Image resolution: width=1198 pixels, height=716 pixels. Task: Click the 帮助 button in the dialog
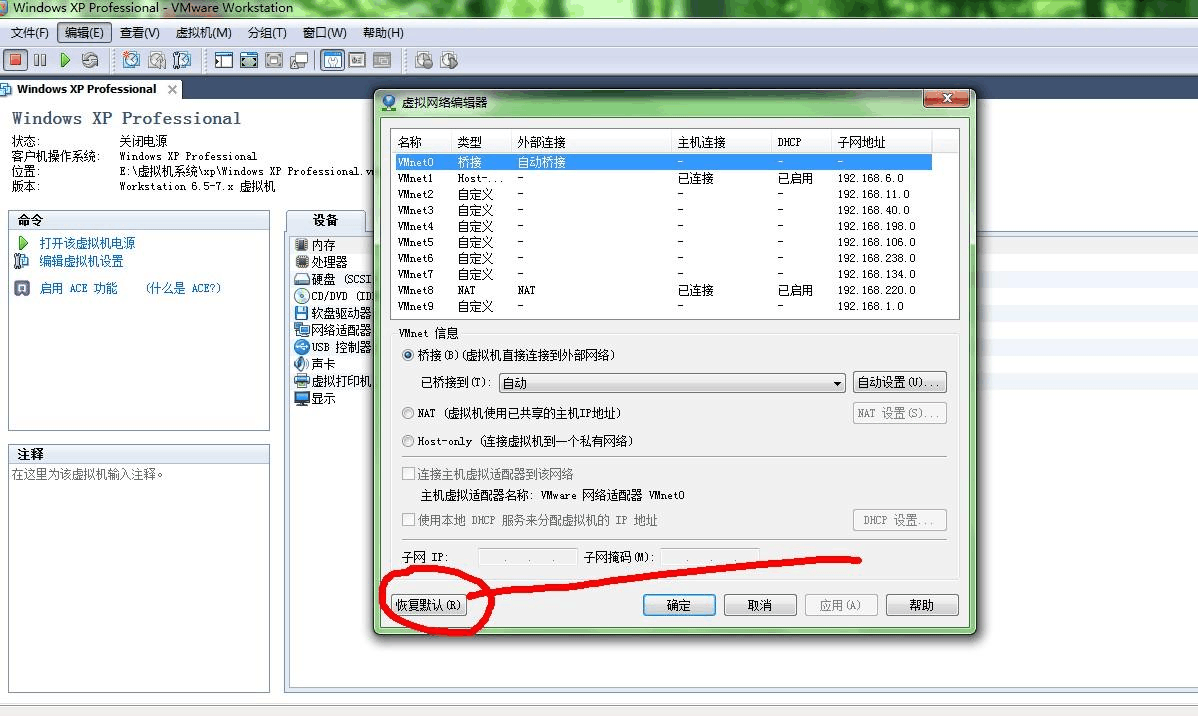[921, 605]
